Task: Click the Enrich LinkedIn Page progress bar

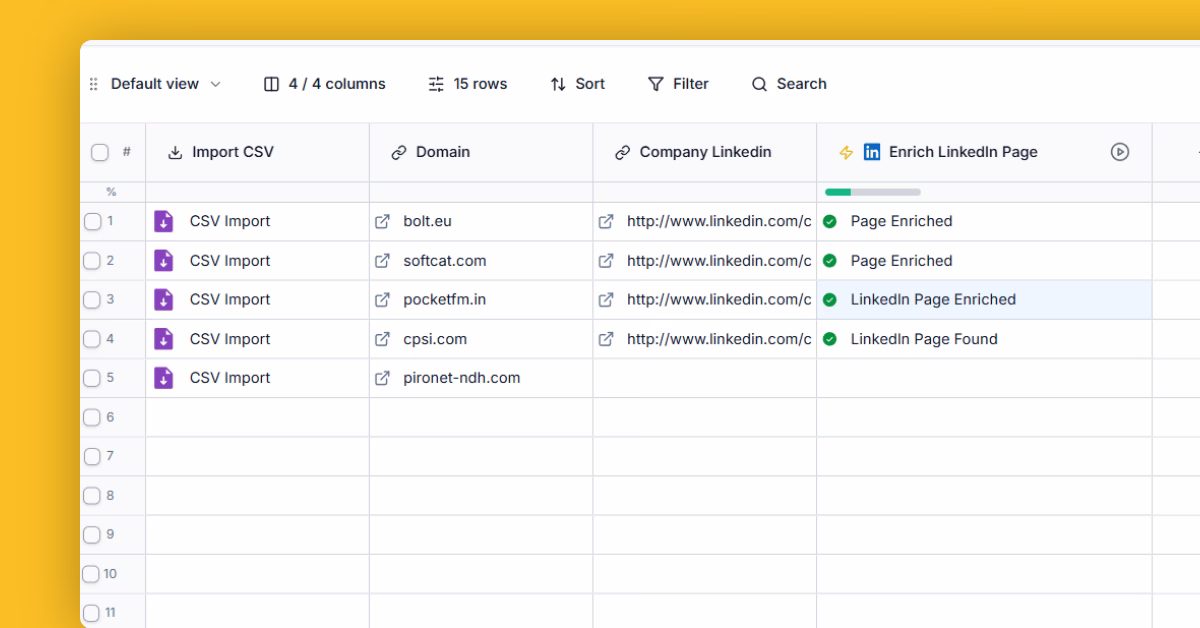Action: (873, 192)
